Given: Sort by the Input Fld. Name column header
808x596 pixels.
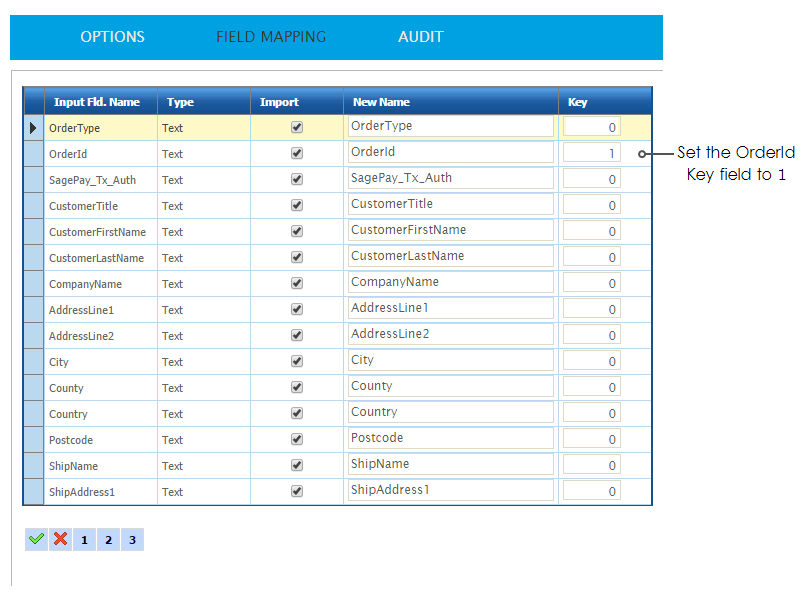Looking at the screenshot, I should [x=97, y=102].
